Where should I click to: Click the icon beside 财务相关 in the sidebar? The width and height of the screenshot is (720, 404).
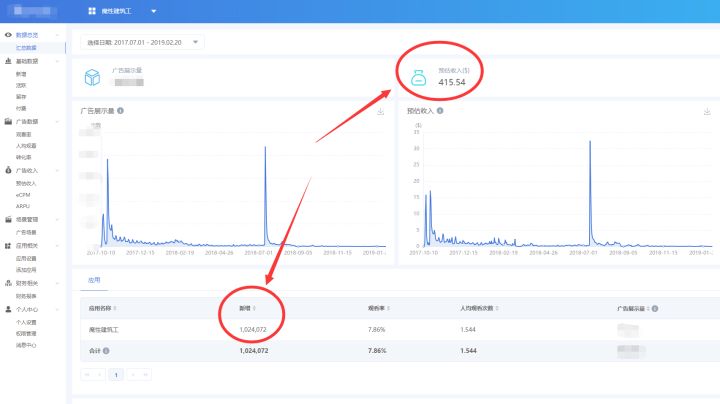point(8,283)
